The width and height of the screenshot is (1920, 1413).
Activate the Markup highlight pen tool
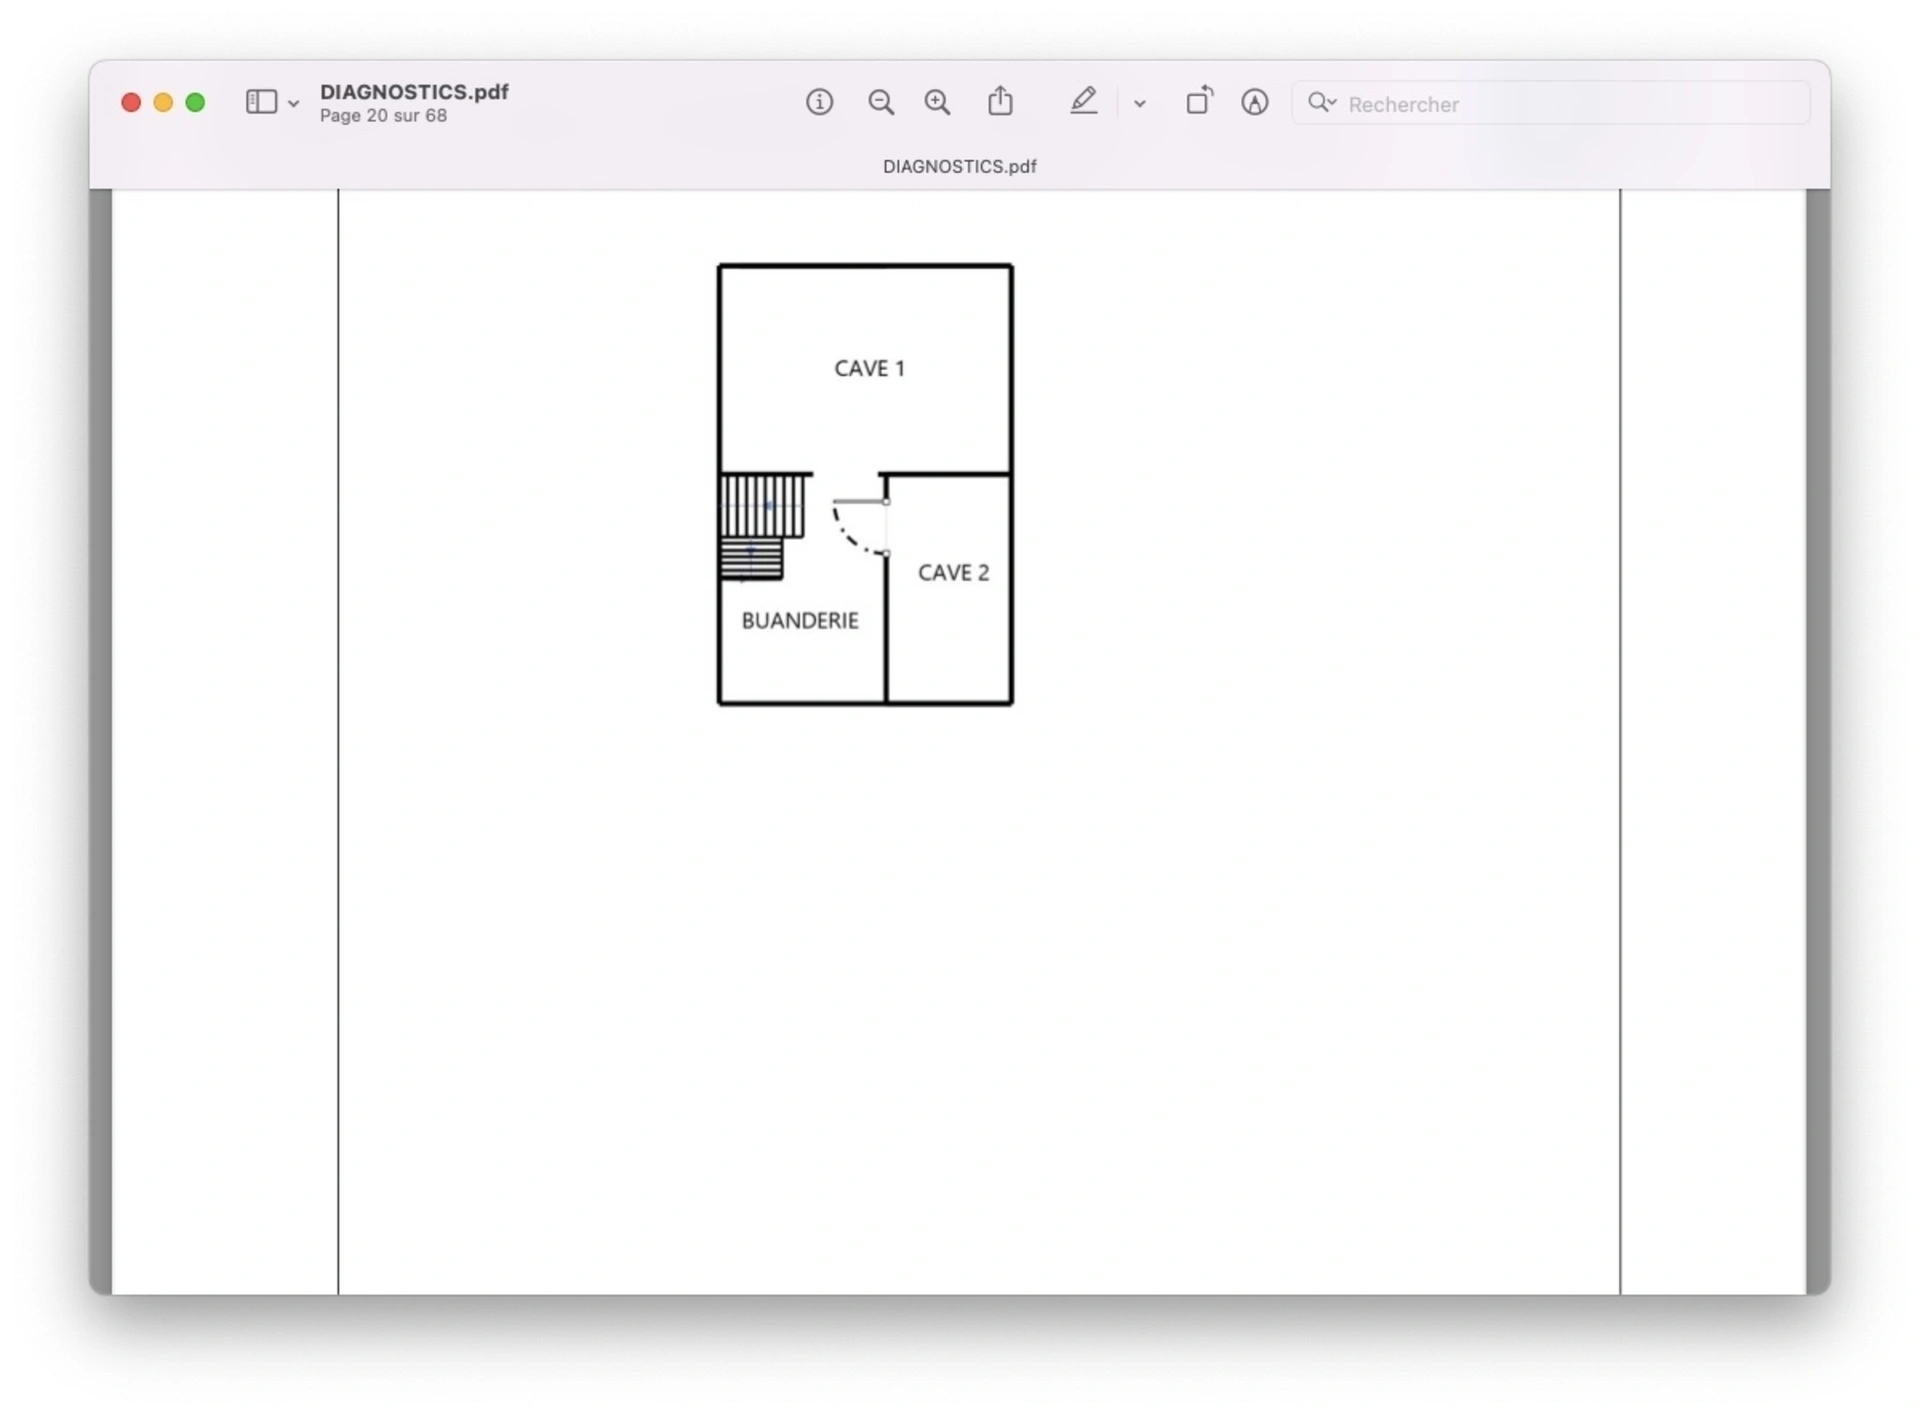click(1083, 101)
